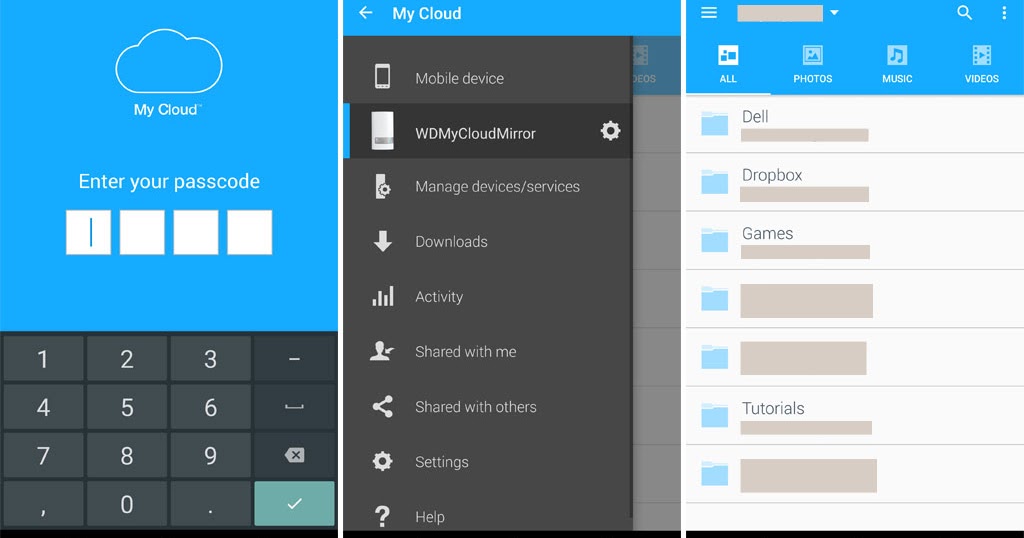1024x538 pixels.
Task: Click the Manage devices/services icon
Action: click(x=383, y=187)
